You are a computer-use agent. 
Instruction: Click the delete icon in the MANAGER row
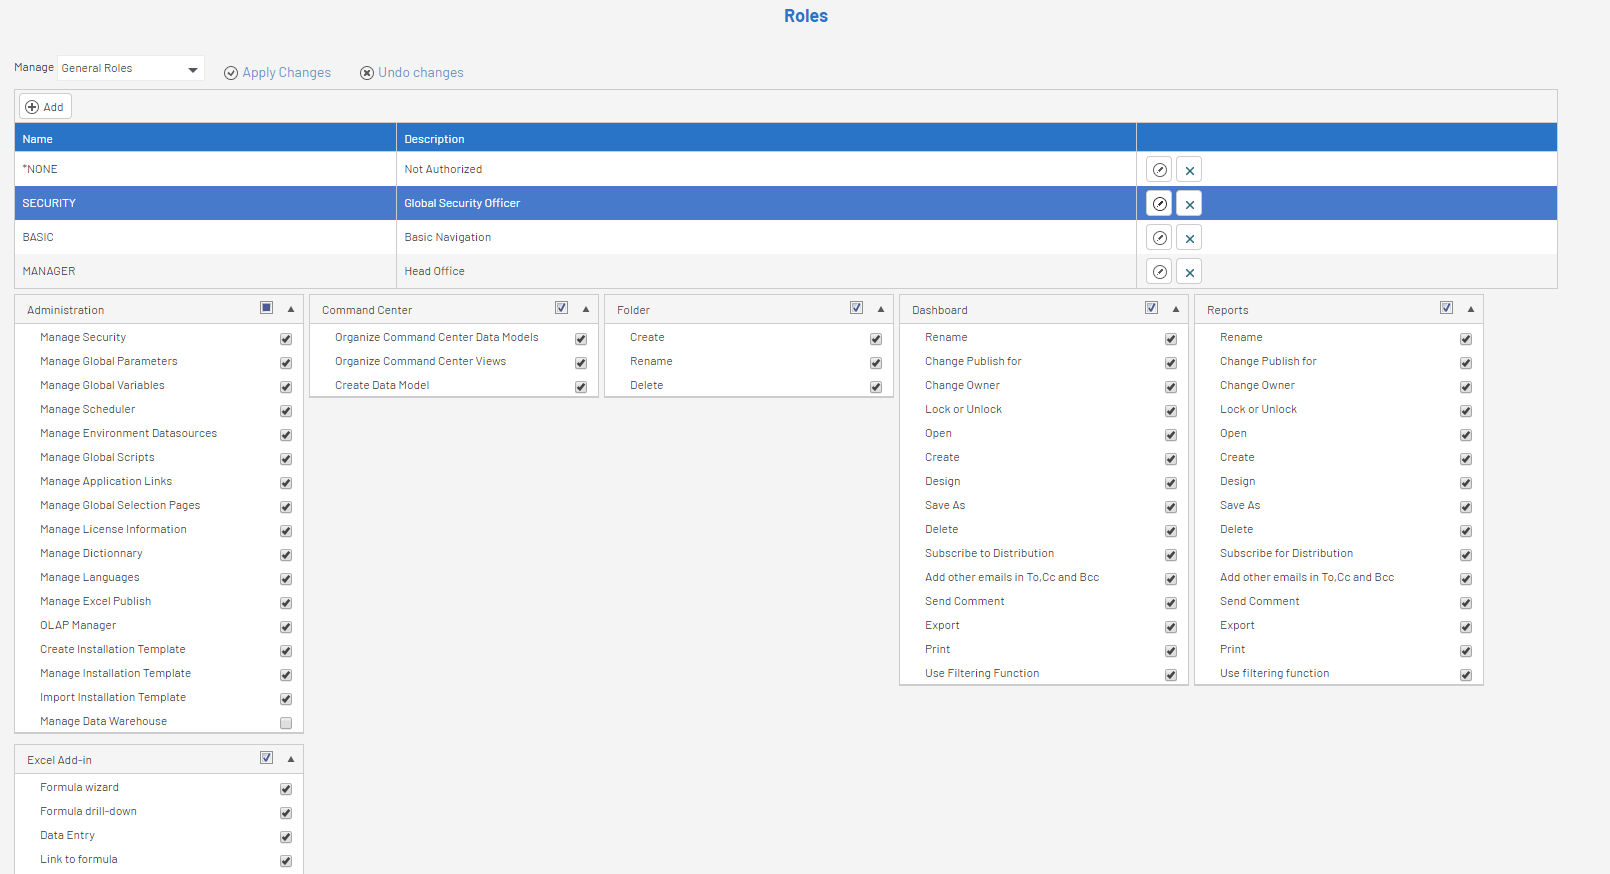(x=1189, y=272)
